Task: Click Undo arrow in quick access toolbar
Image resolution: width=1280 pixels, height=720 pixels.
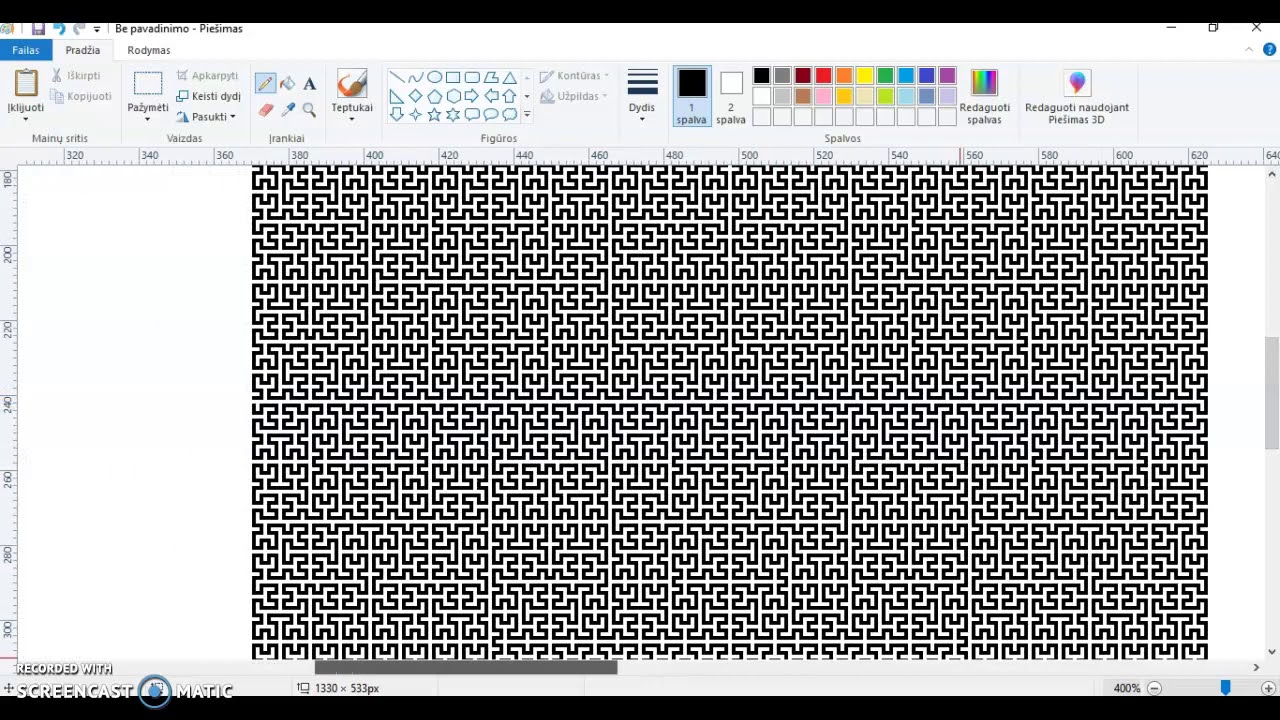Action: coord(59,29)
